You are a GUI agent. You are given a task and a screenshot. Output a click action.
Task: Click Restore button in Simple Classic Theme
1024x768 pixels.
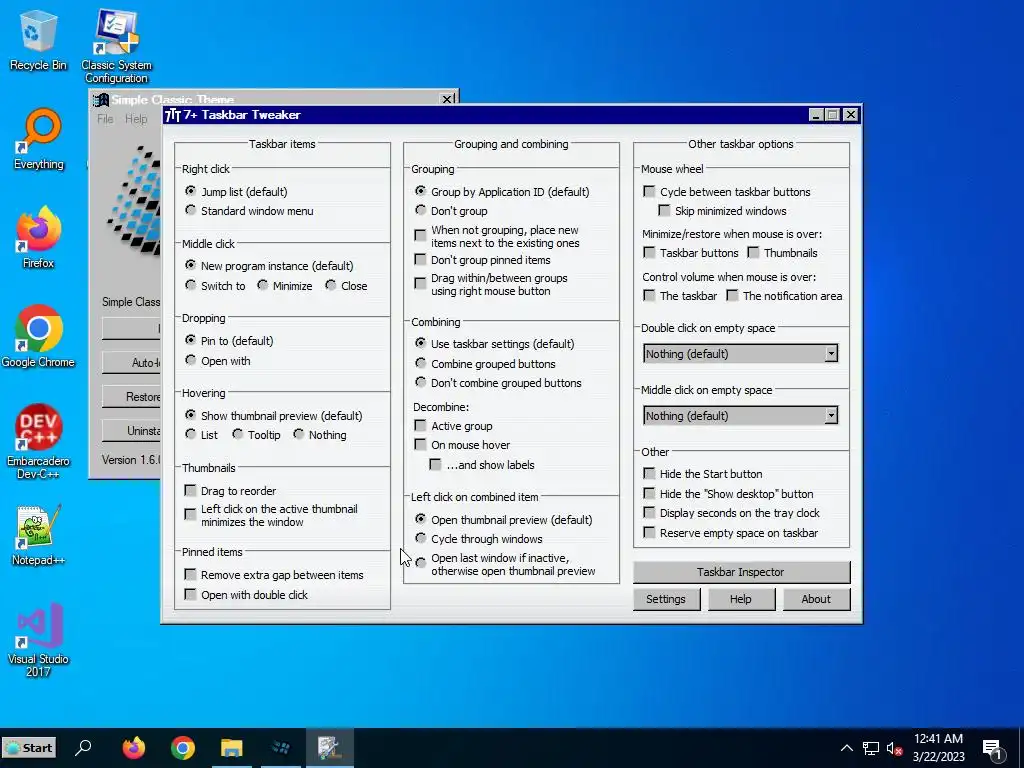tap(131, 396)
